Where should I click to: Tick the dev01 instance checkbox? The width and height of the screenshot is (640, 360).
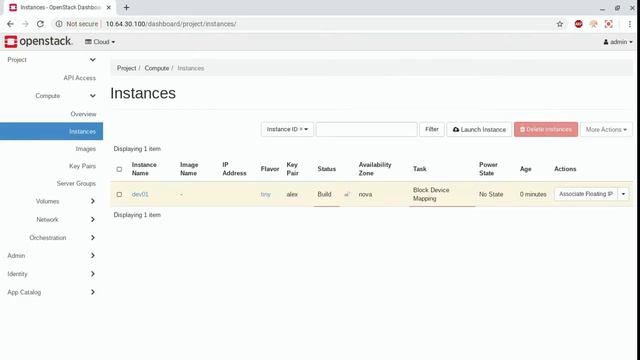(119, 194)
